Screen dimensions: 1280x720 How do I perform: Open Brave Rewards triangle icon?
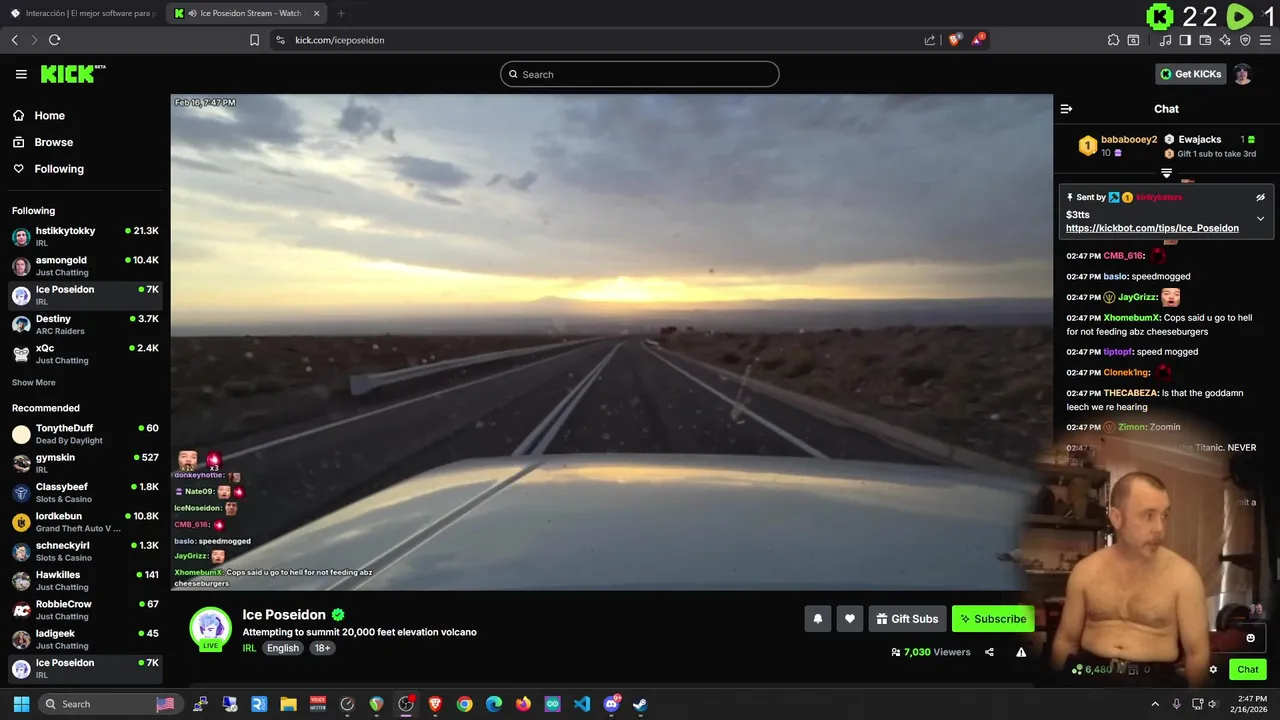[979, 40]
